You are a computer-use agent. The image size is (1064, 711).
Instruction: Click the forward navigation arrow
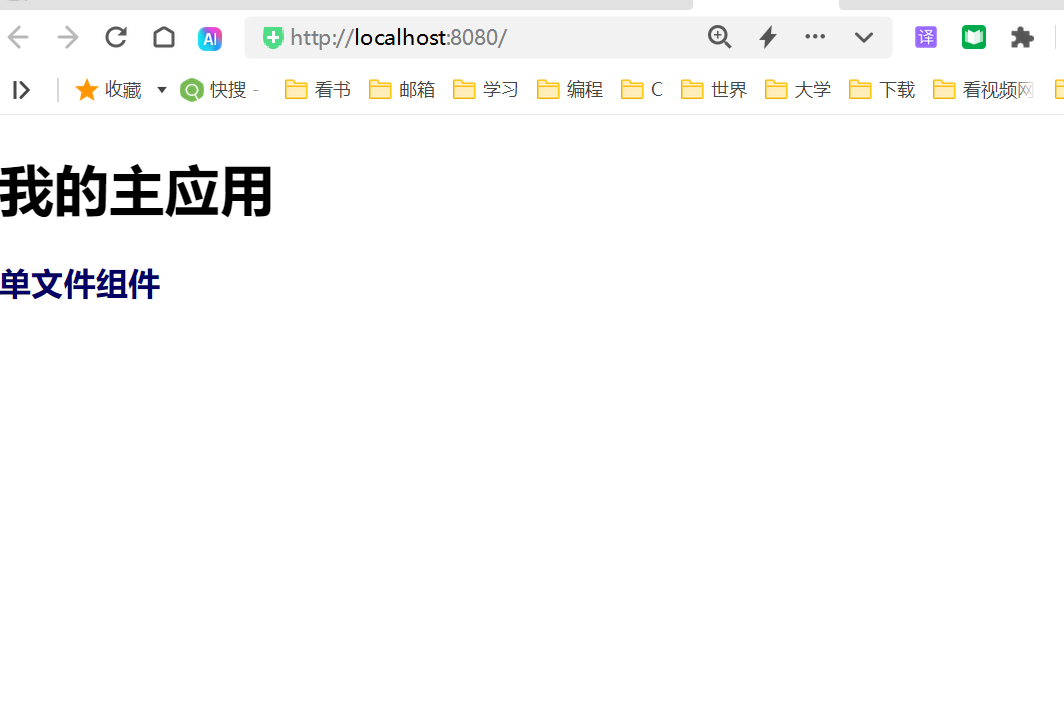(x=68, y=37)
